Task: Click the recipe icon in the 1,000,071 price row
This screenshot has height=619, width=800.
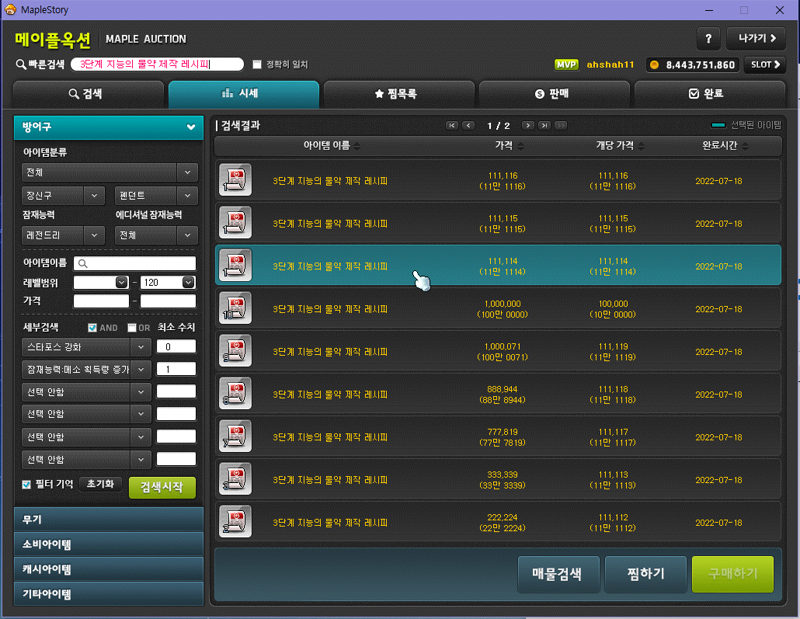Action: click(x=235, y=351)
